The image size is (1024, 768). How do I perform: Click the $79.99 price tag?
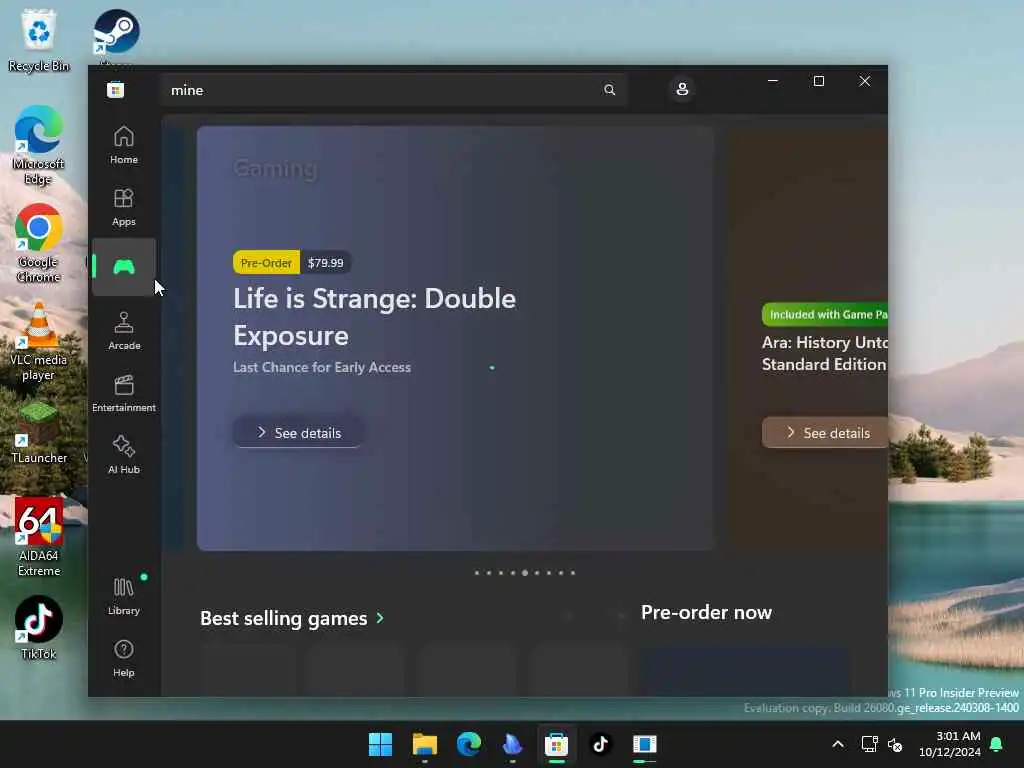325,263
